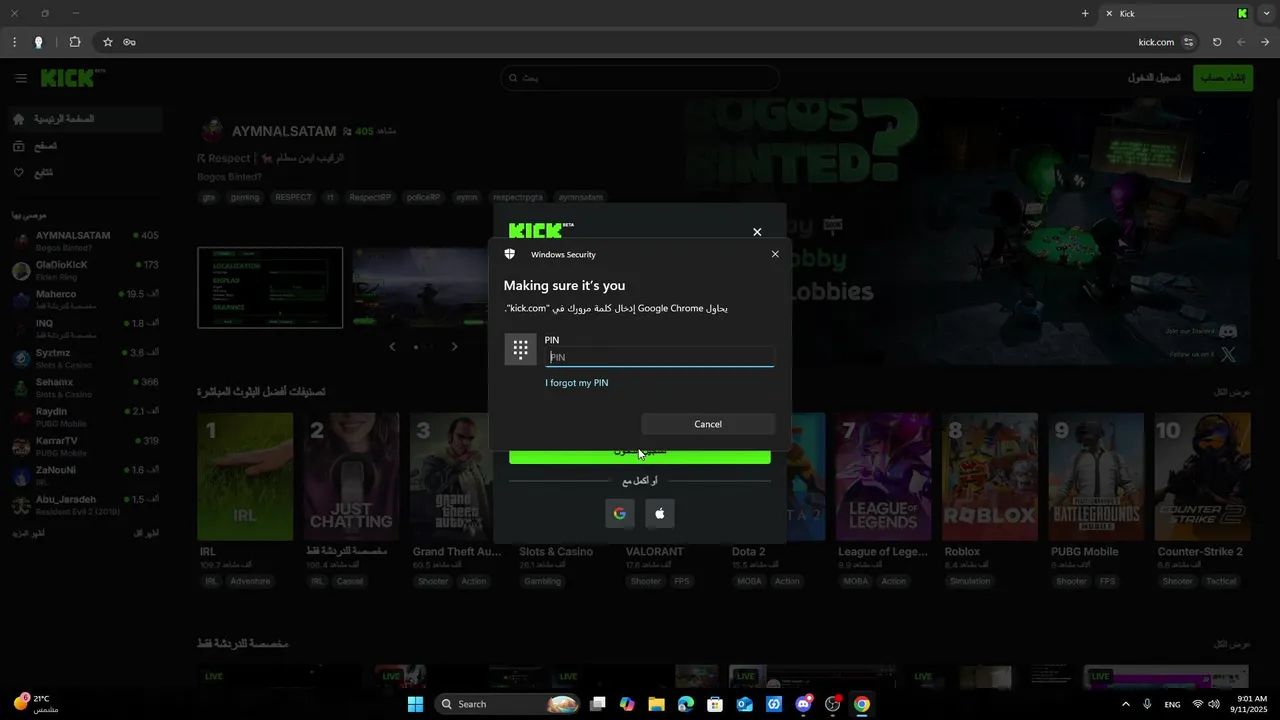Select the home page item in the Kick sidebar
1280x720 pixels.
[84, 119]
